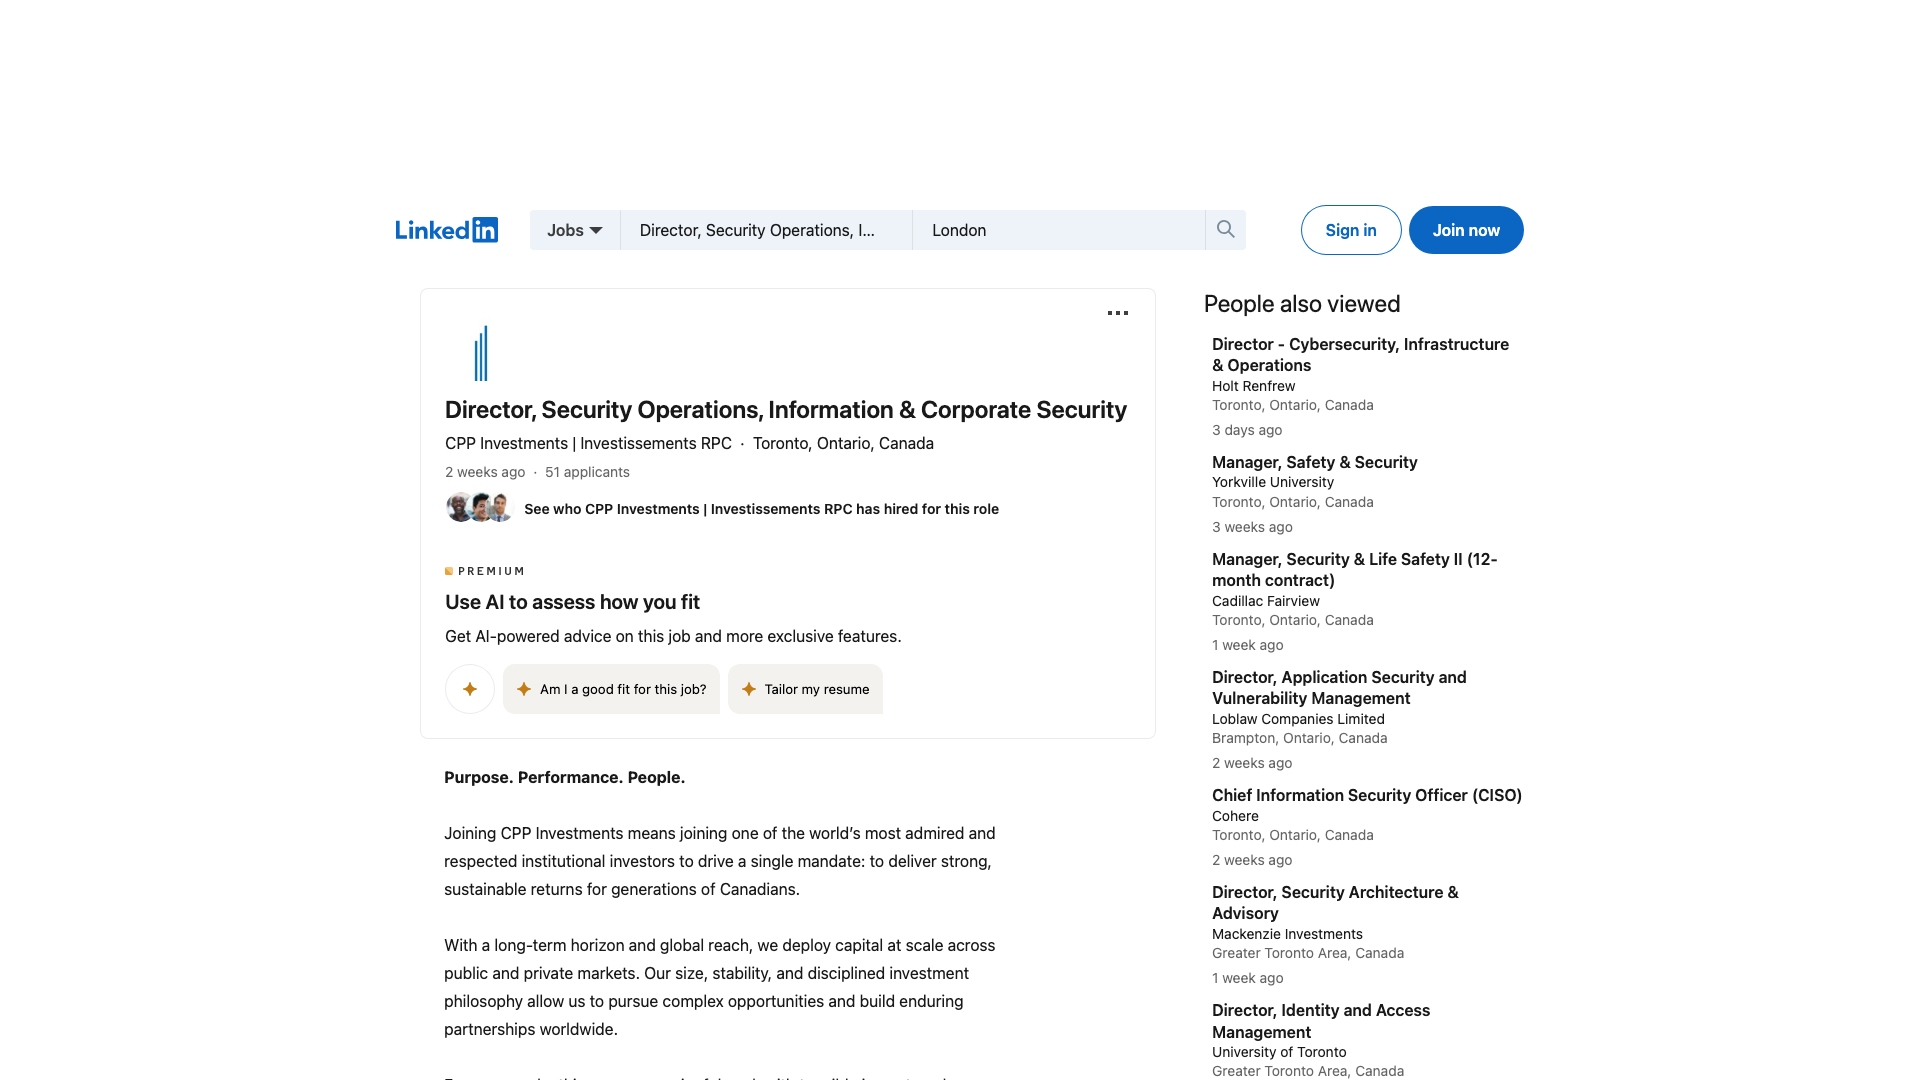Click the Mackenzie Investments company name

[1287, 934]
